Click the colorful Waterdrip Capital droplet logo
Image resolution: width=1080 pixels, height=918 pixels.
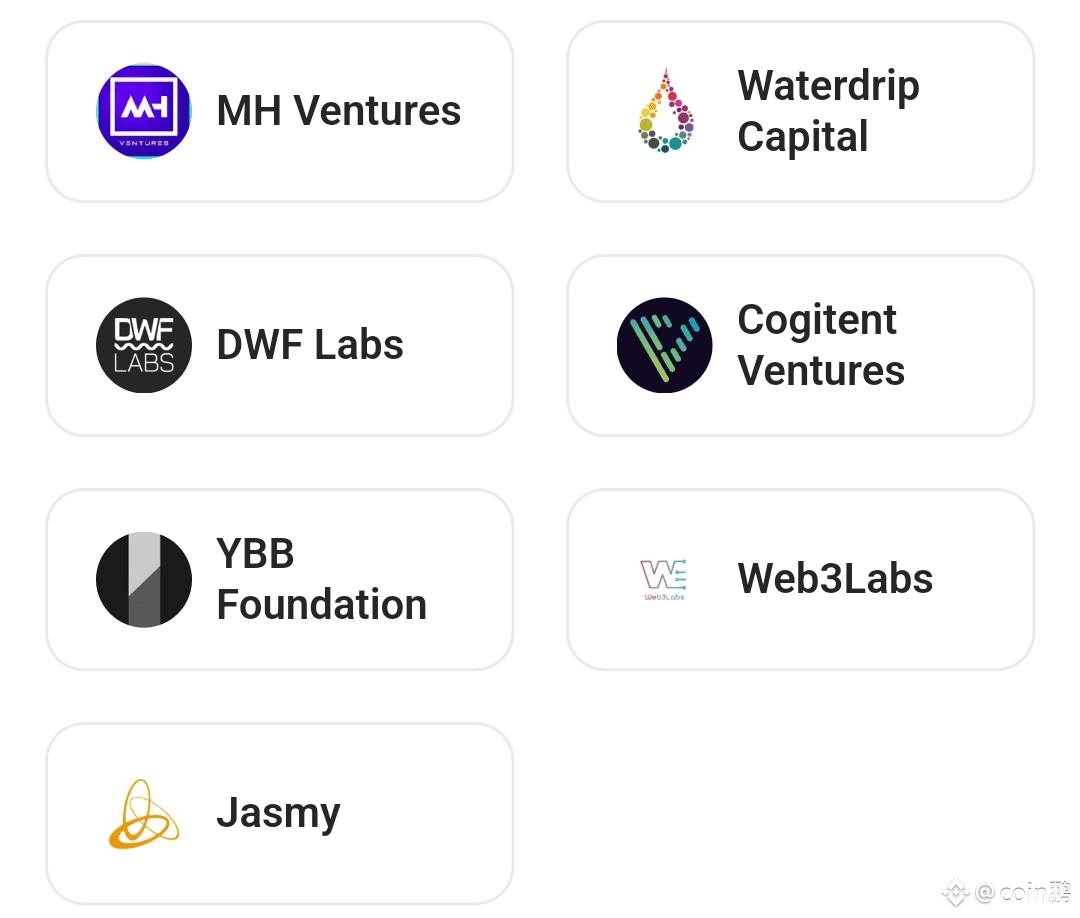tap(665, 111)
